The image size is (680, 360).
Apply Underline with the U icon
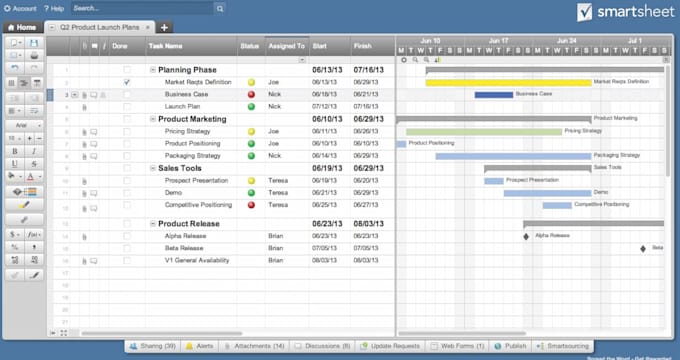(15, 164)
